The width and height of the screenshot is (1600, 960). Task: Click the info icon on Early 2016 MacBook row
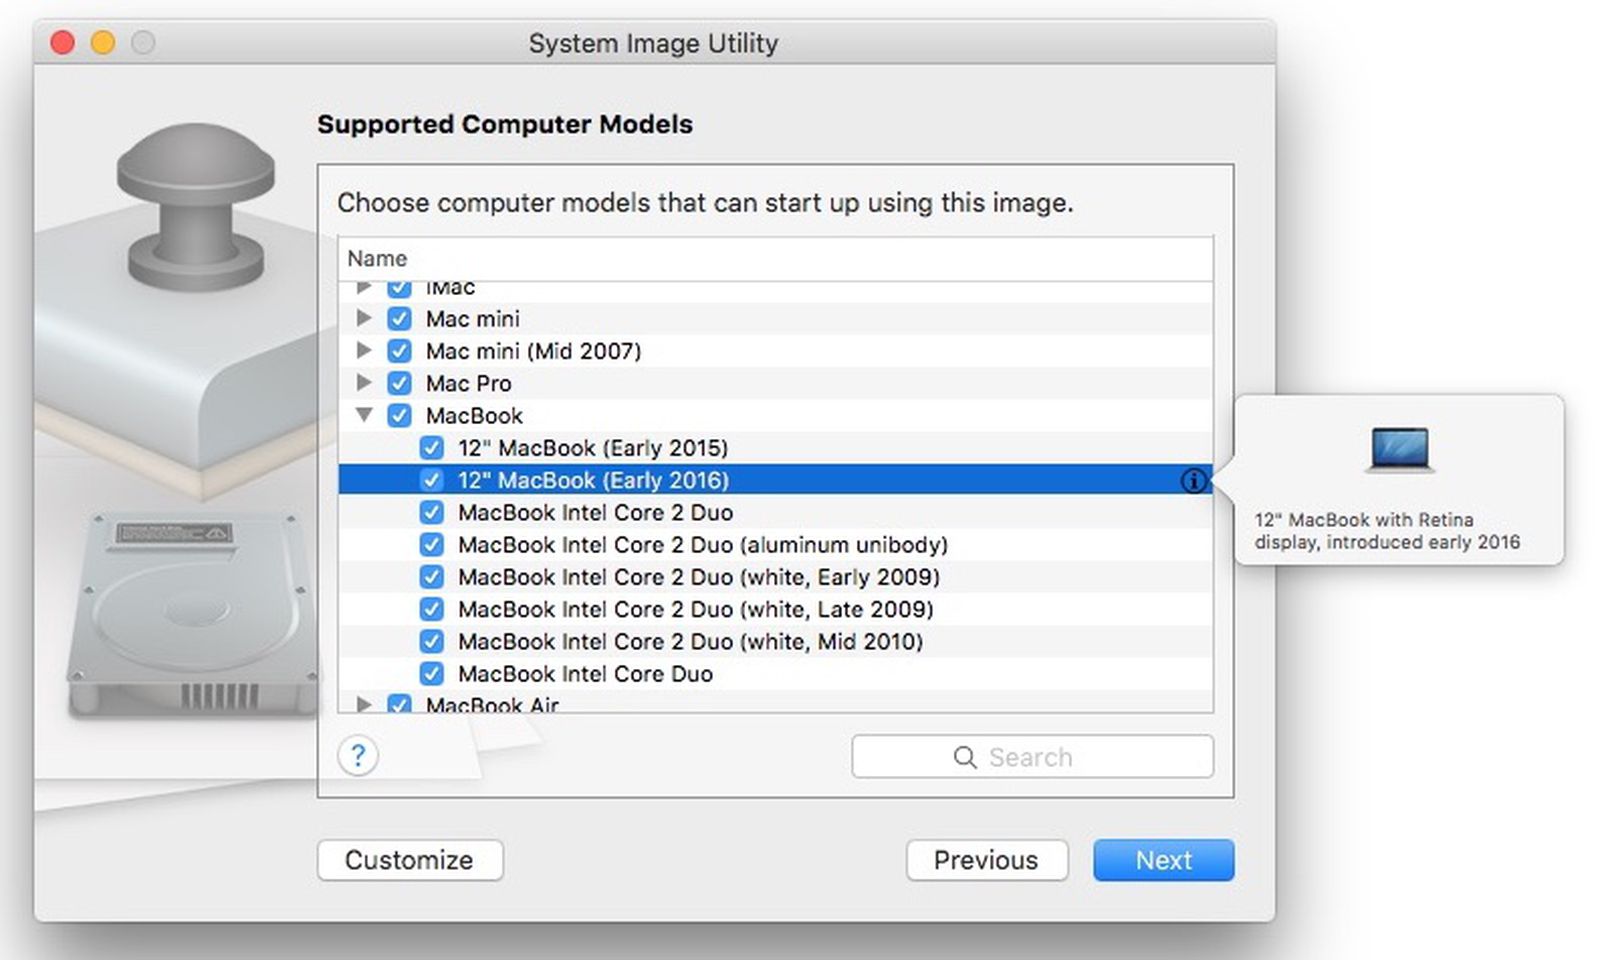[1194, 481]
